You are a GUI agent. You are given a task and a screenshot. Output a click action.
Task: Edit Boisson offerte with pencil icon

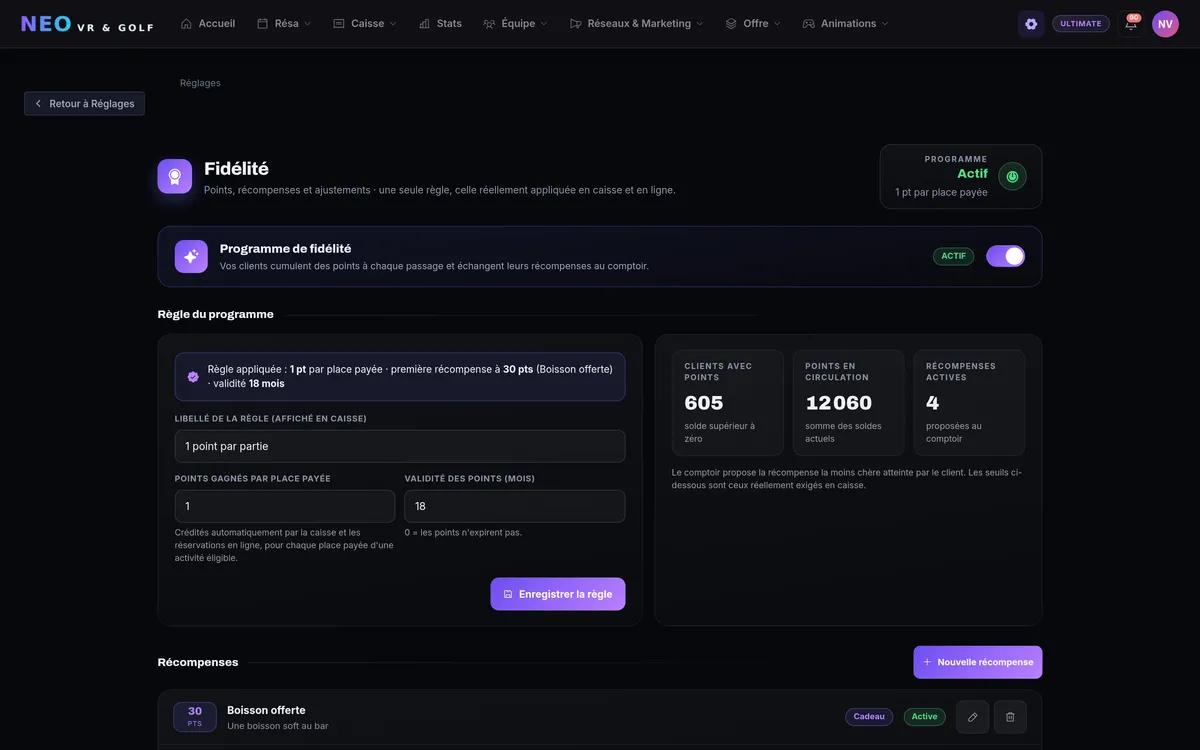pos(973,717)
